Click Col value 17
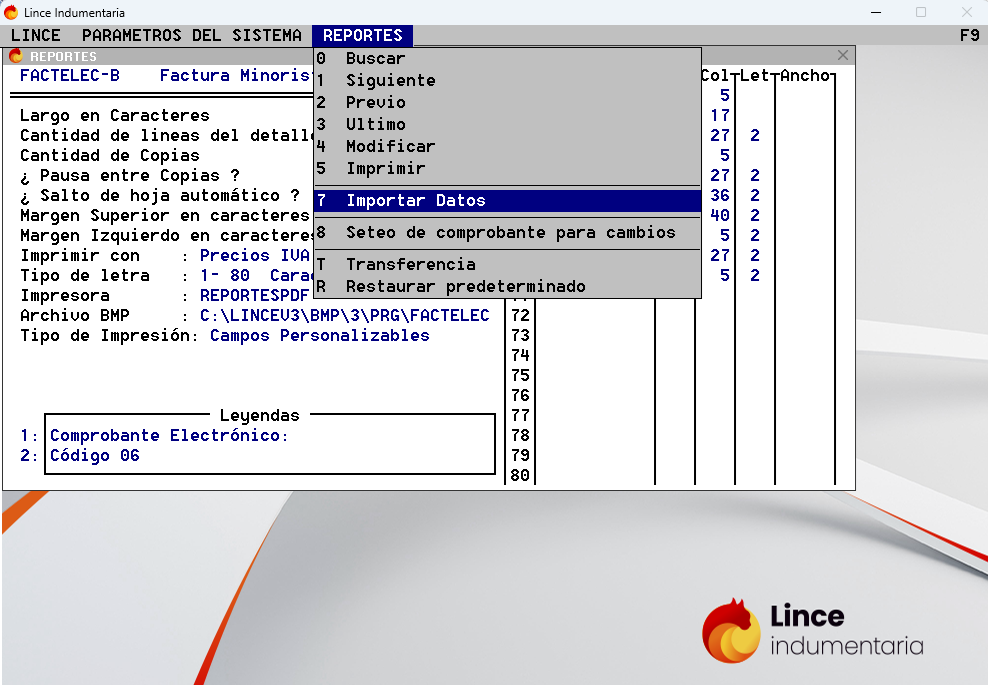Viewport: 988px width, 685px height. [x=720, y=116]
